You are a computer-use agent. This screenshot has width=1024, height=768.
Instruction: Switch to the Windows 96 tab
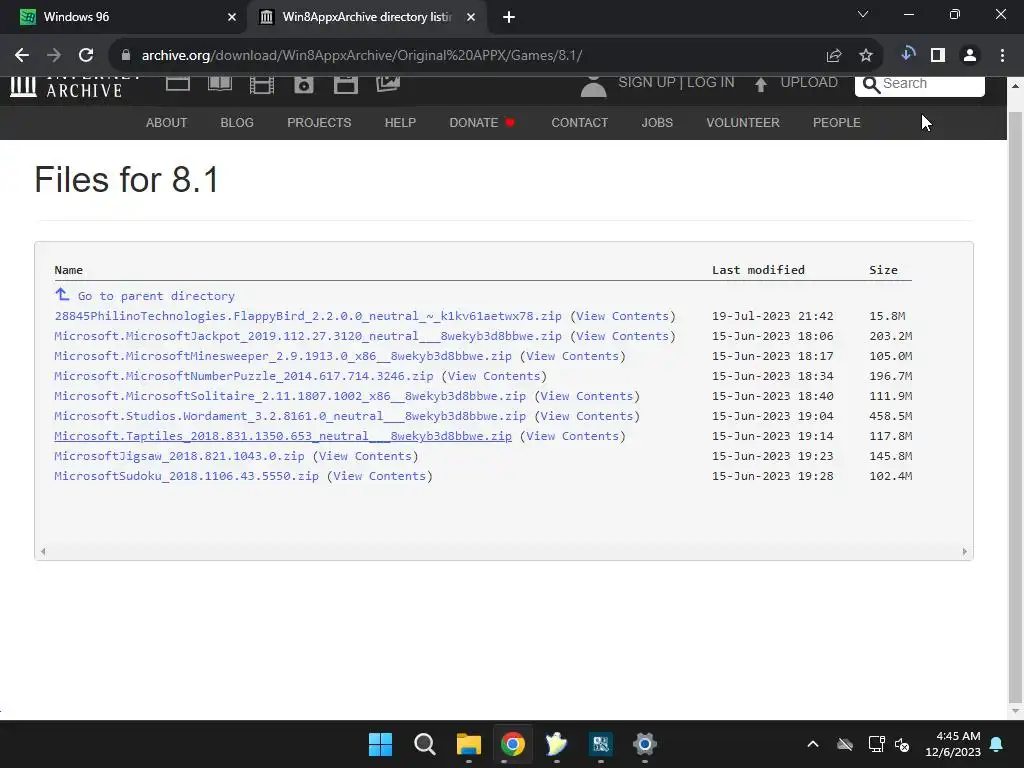tap(124, 17)
